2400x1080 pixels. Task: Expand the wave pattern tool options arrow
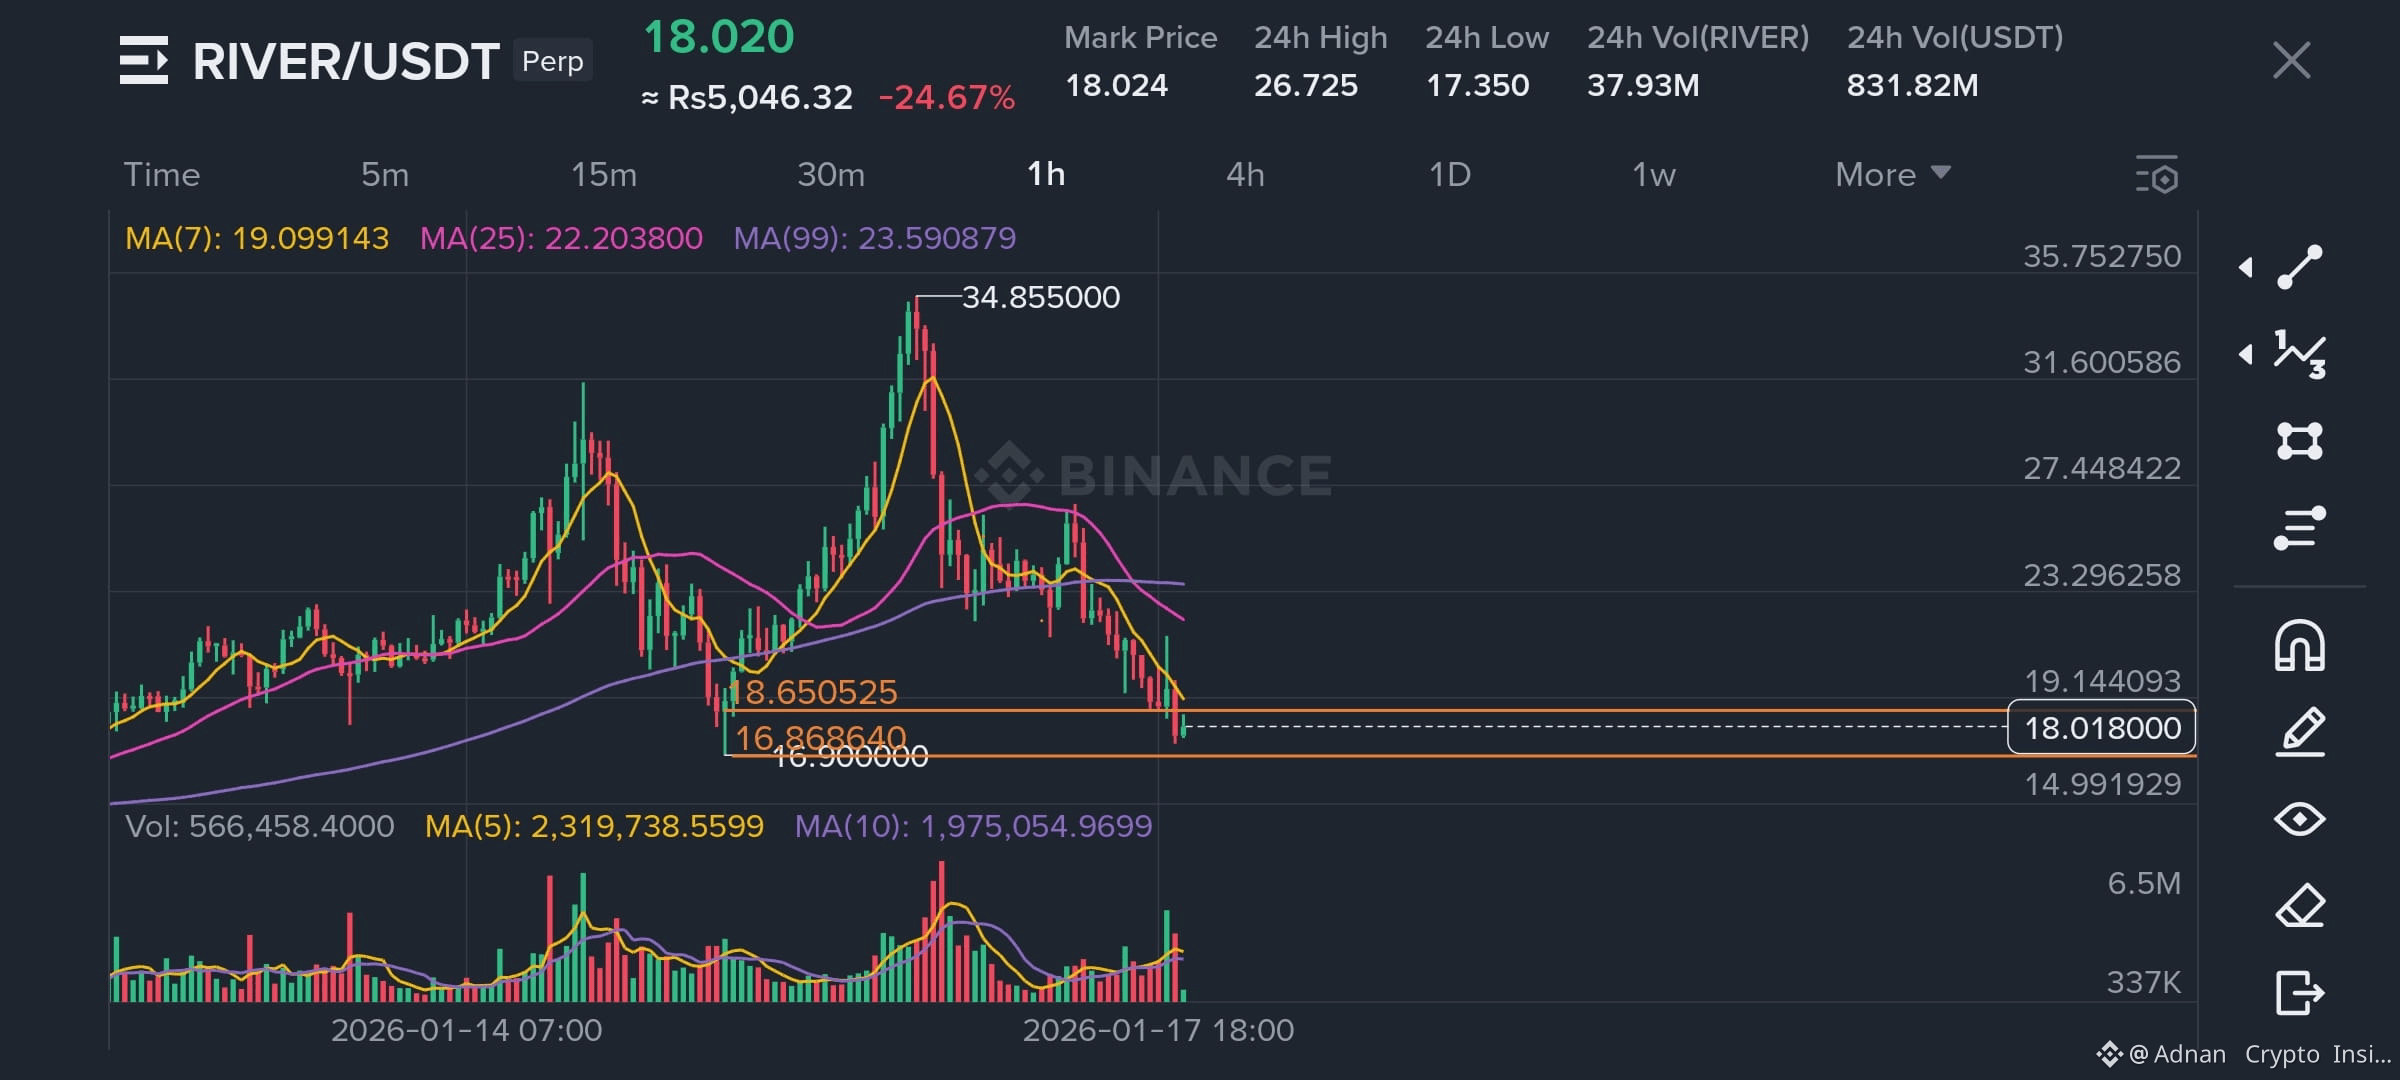2245,354
